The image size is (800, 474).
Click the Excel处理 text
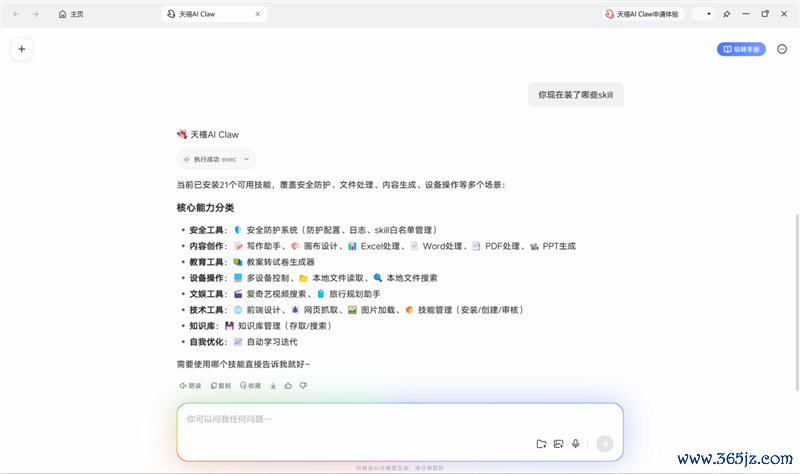click(380, 246)
